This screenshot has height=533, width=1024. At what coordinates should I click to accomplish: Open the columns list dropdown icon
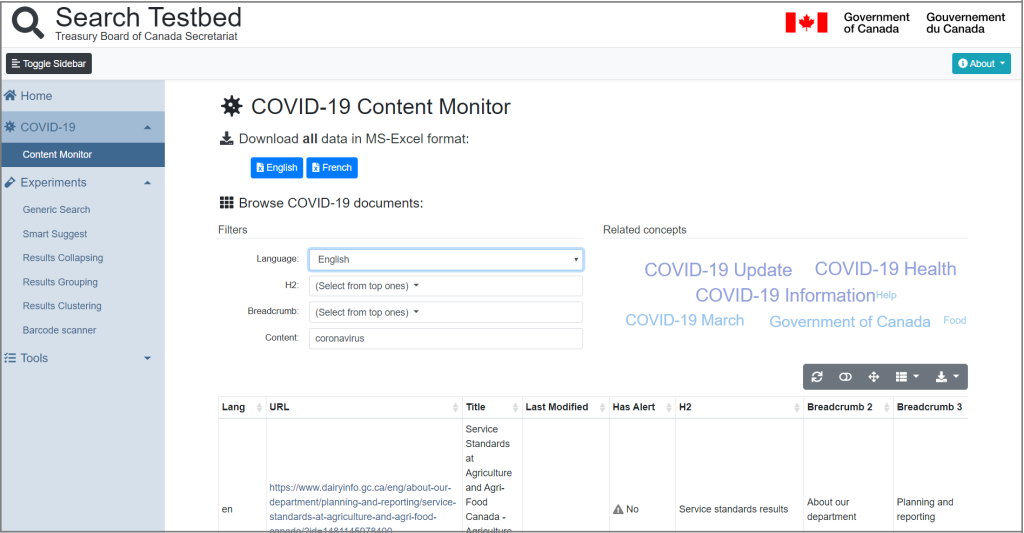pyautogui.click(x=907, y=377)
